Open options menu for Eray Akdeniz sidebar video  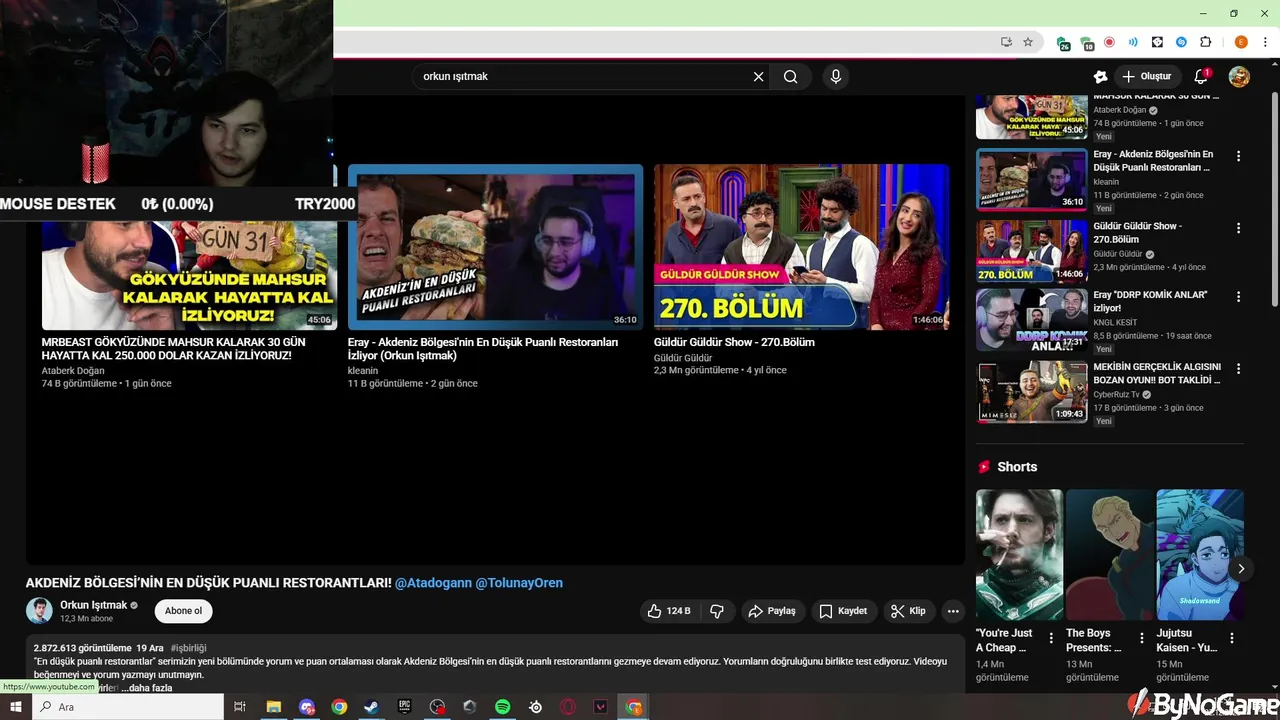point(1238,156)
